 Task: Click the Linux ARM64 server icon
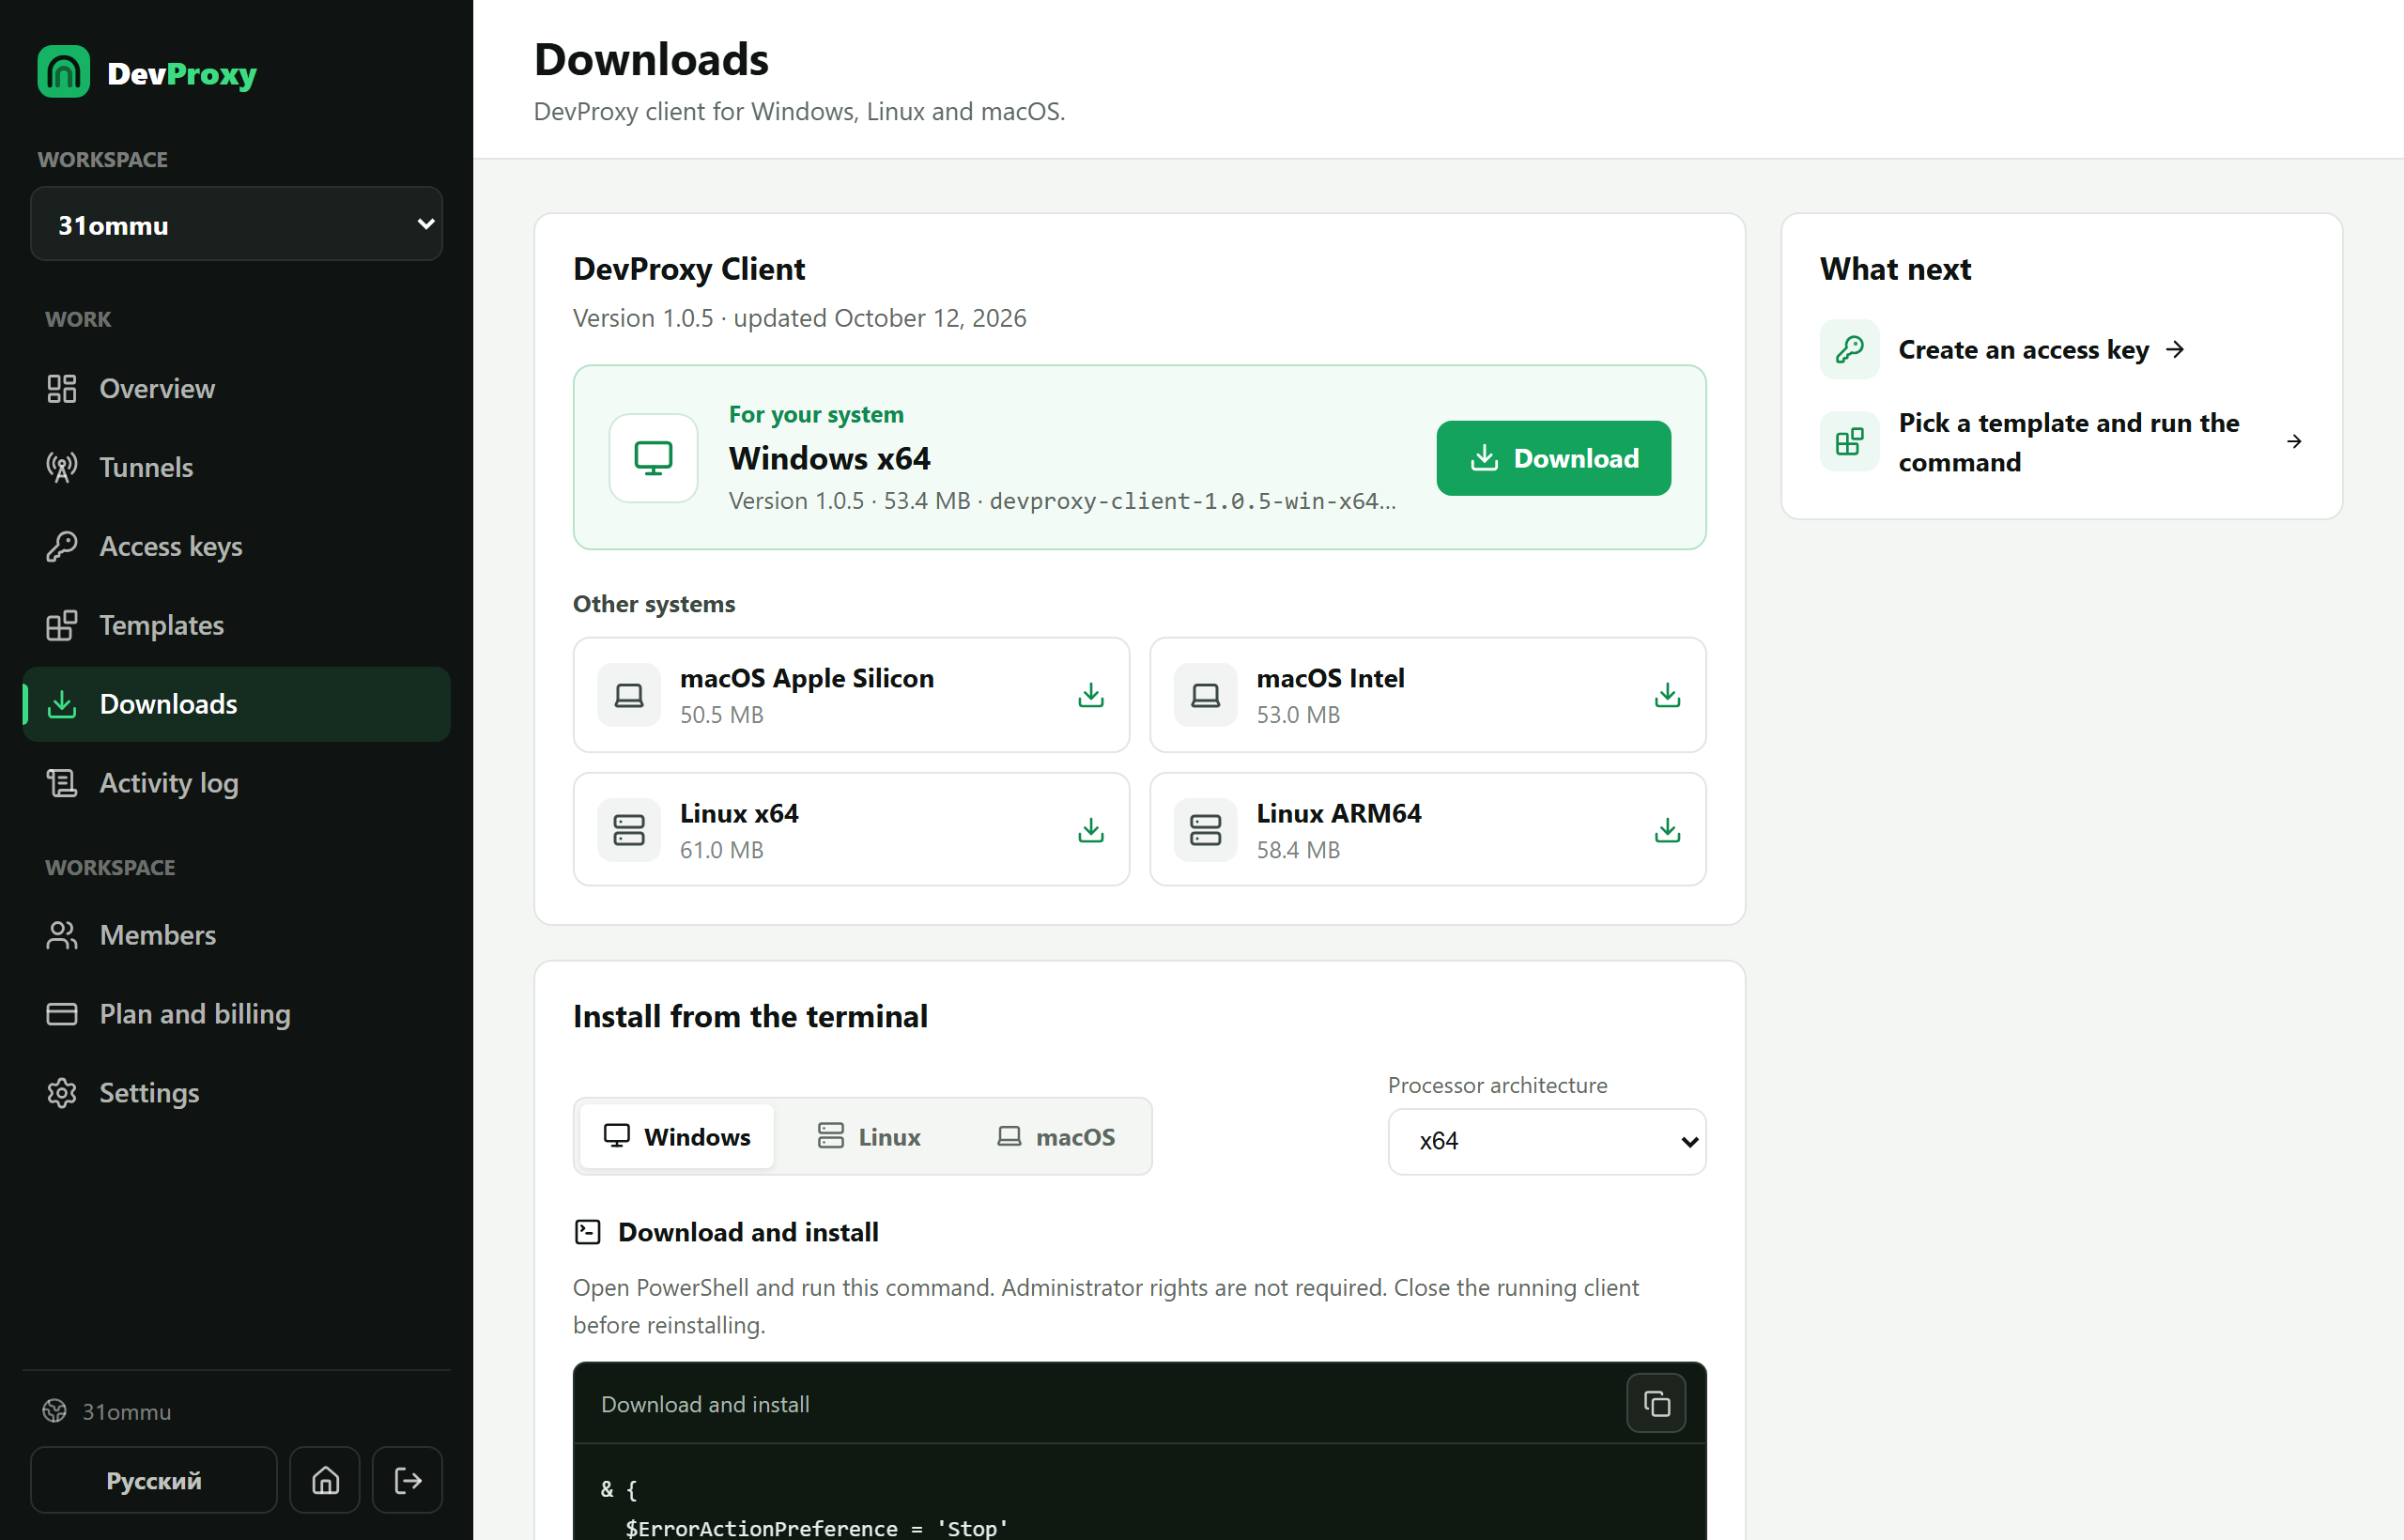point(1205,830)
